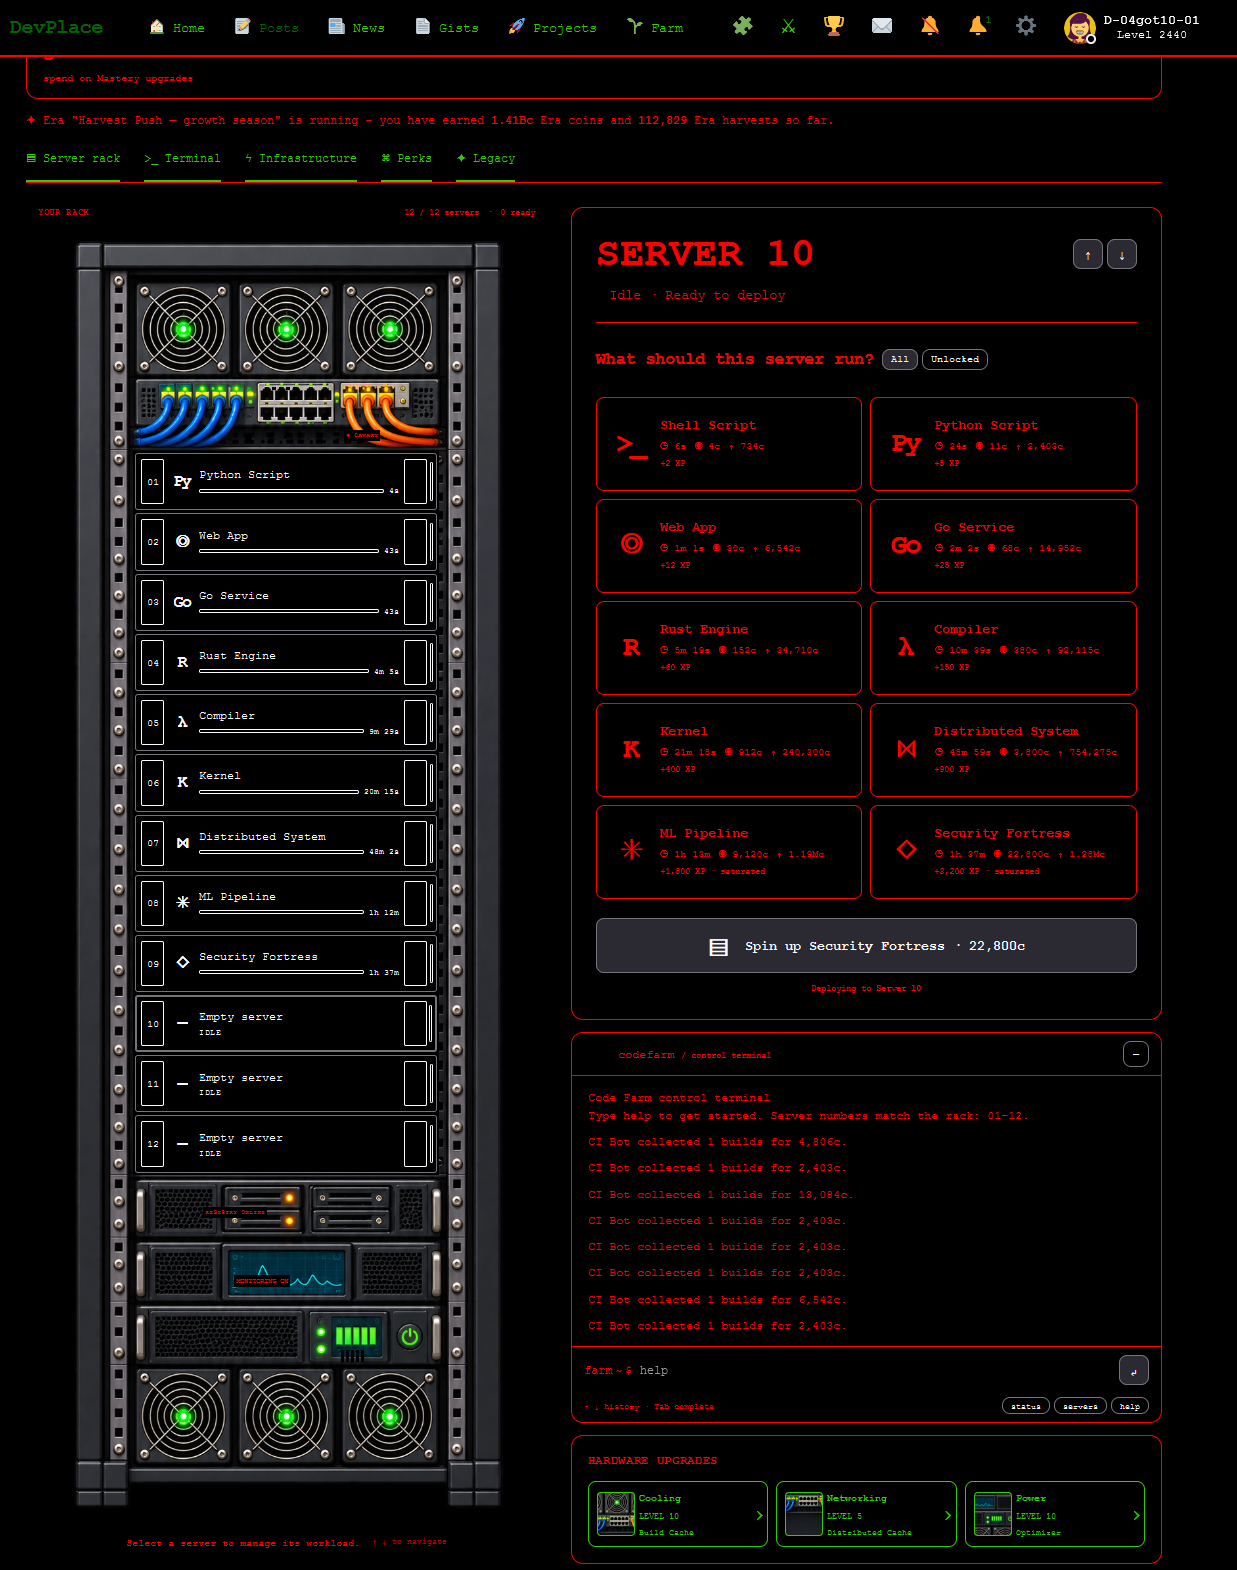Open the settings gear icon
1237x1570 pixels.
1026,26
